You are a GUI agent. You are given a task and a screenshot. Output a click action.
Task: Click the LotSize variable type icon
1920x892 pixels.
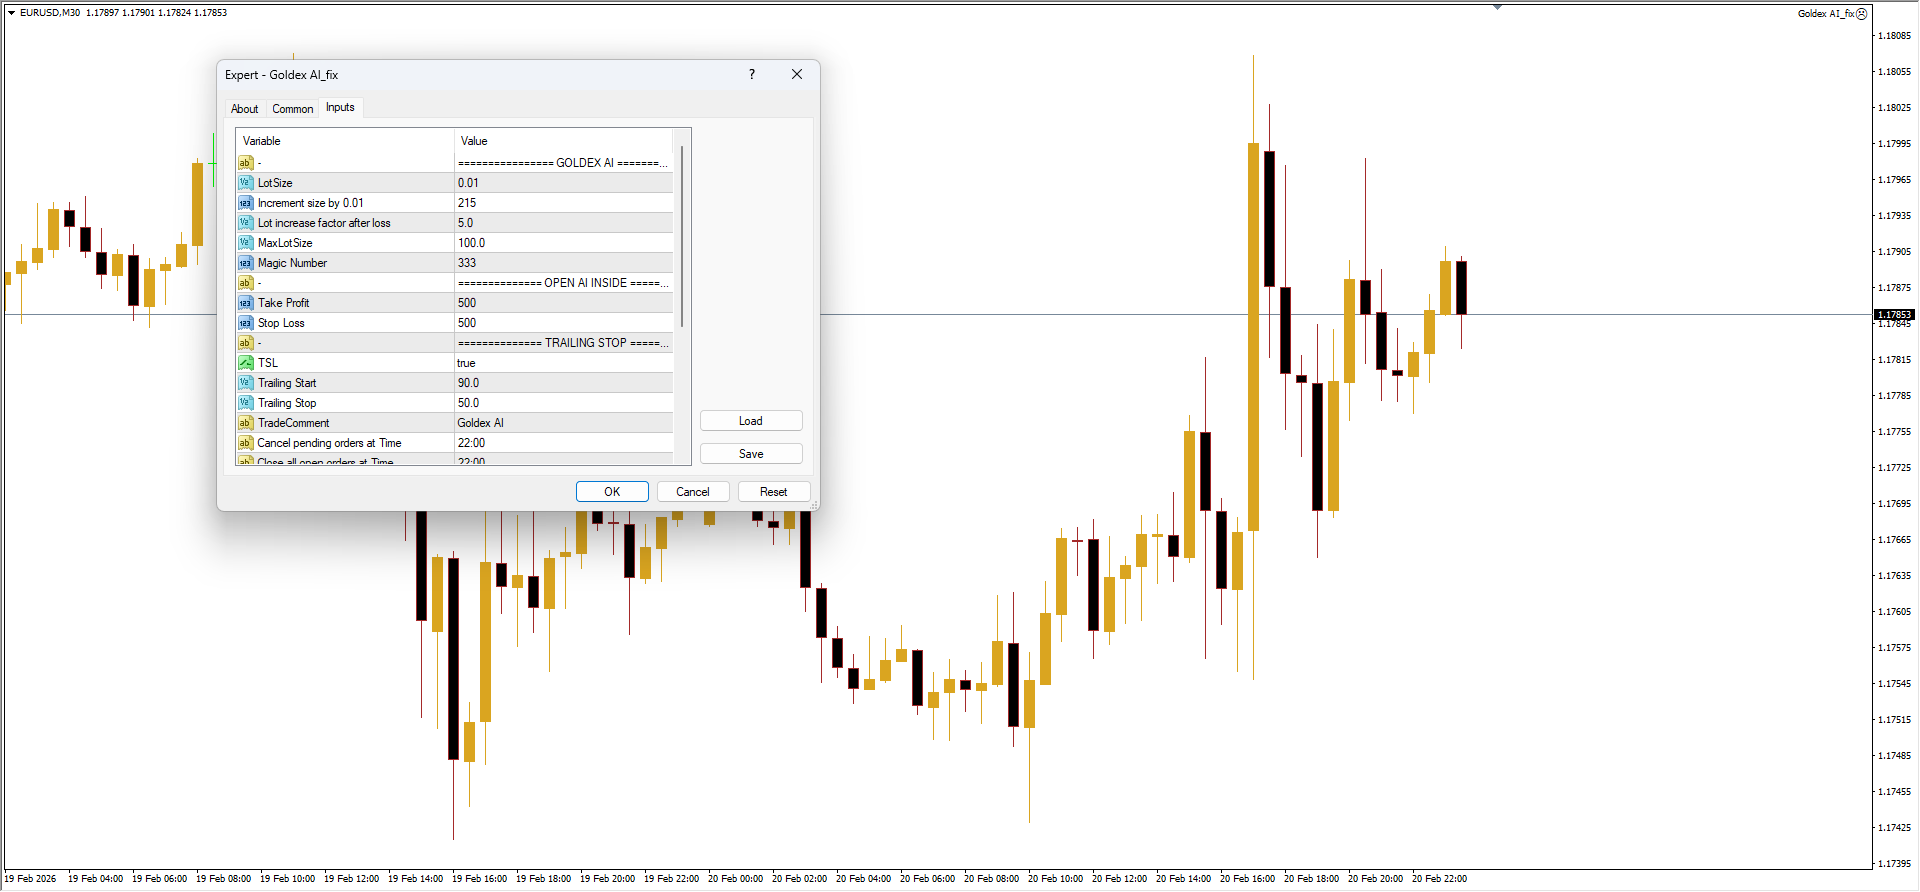(x=245, y=183)
